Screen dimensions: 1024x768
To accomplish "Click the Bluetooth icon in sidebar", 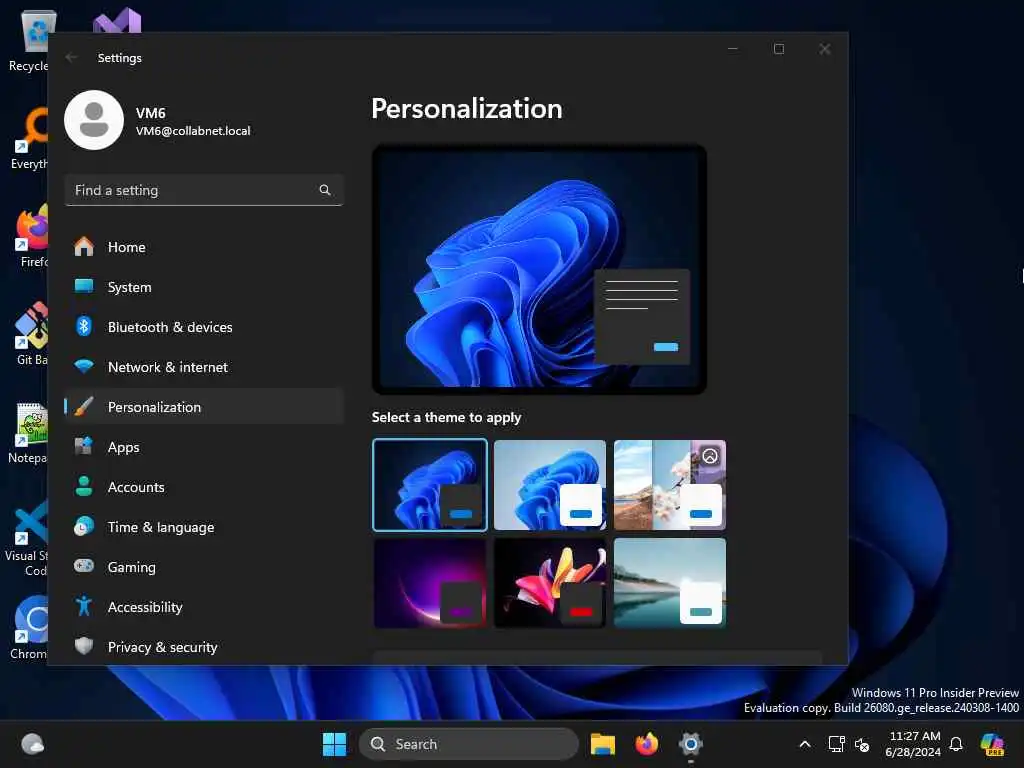I will 84,326.
